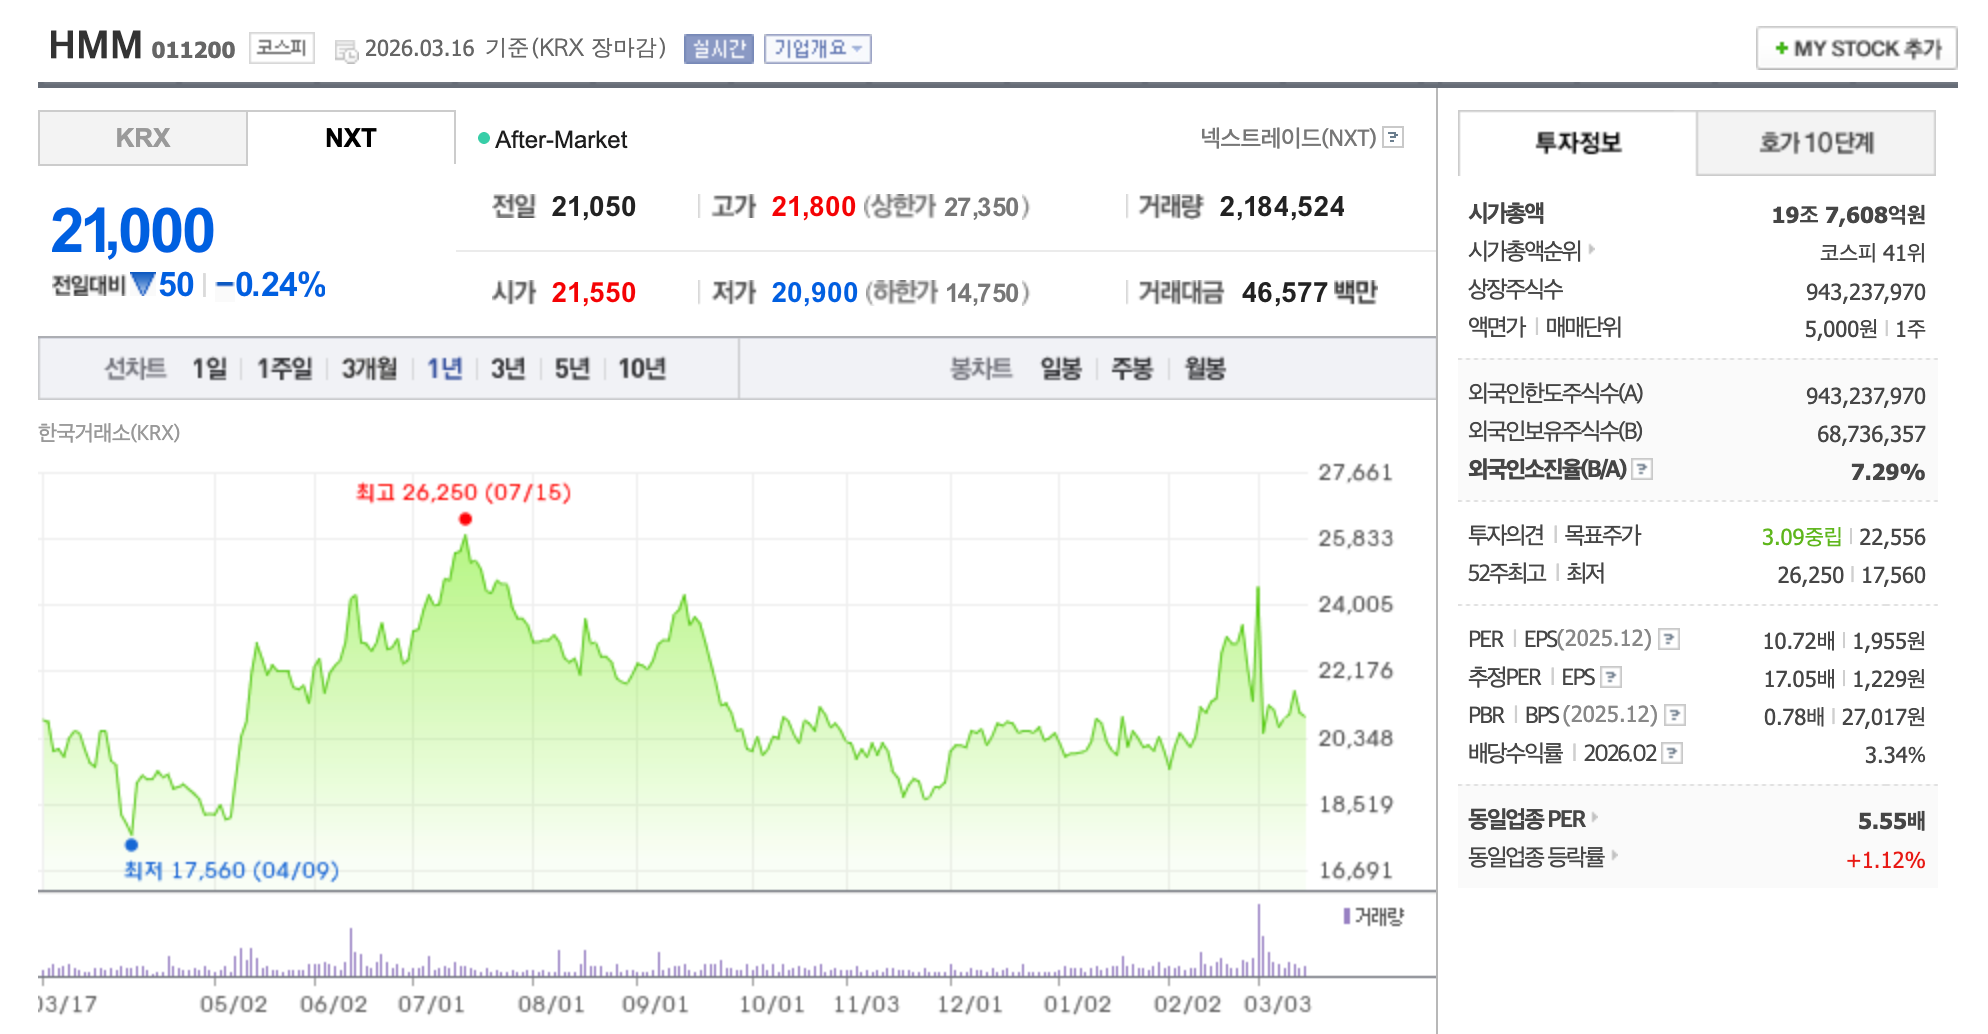This screenshot has width=1988, height=1034.
Task: Click the investment opinion 3.09중립
Action: point(1801,537)
